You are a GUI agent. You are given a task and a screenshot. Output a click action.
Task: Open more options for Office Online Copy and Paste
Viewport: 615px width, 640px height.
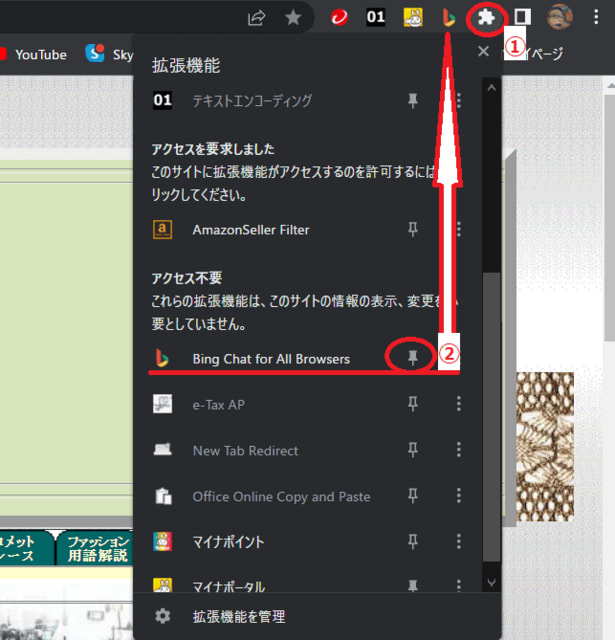tap(459, 496)
